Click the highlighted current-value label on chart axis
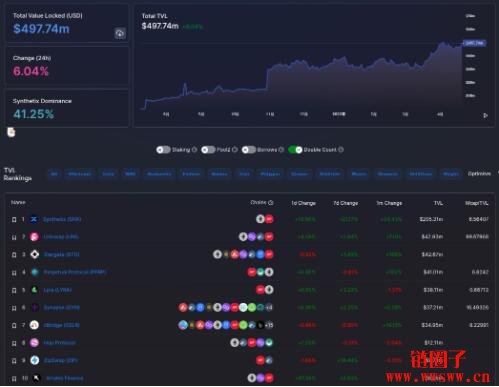This screenshot has width=499, height=387. (x=474, y=43)
